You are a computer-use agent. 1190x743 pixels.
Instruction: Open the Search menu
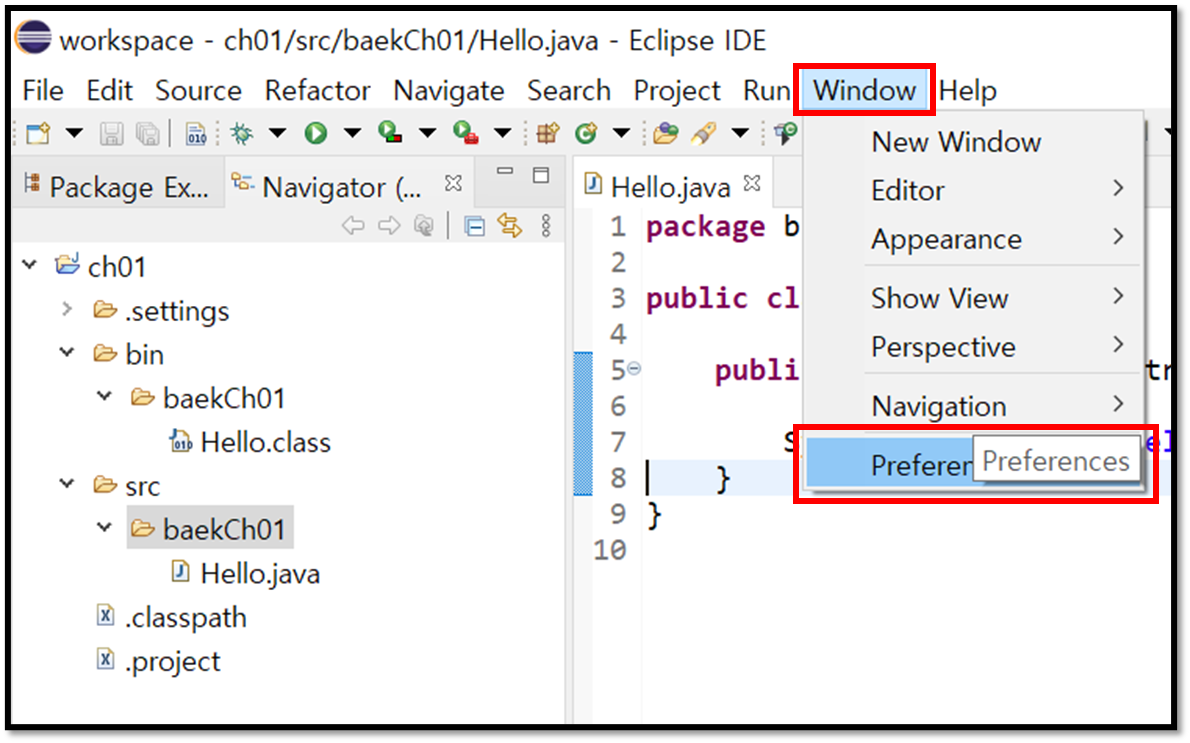(x=569, y=90)
